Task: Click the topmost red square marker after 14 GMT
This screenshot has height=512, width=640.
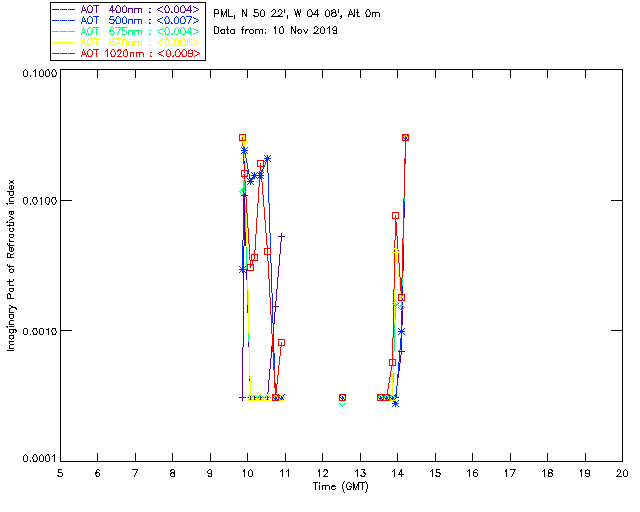Action: tap(405, 138)
